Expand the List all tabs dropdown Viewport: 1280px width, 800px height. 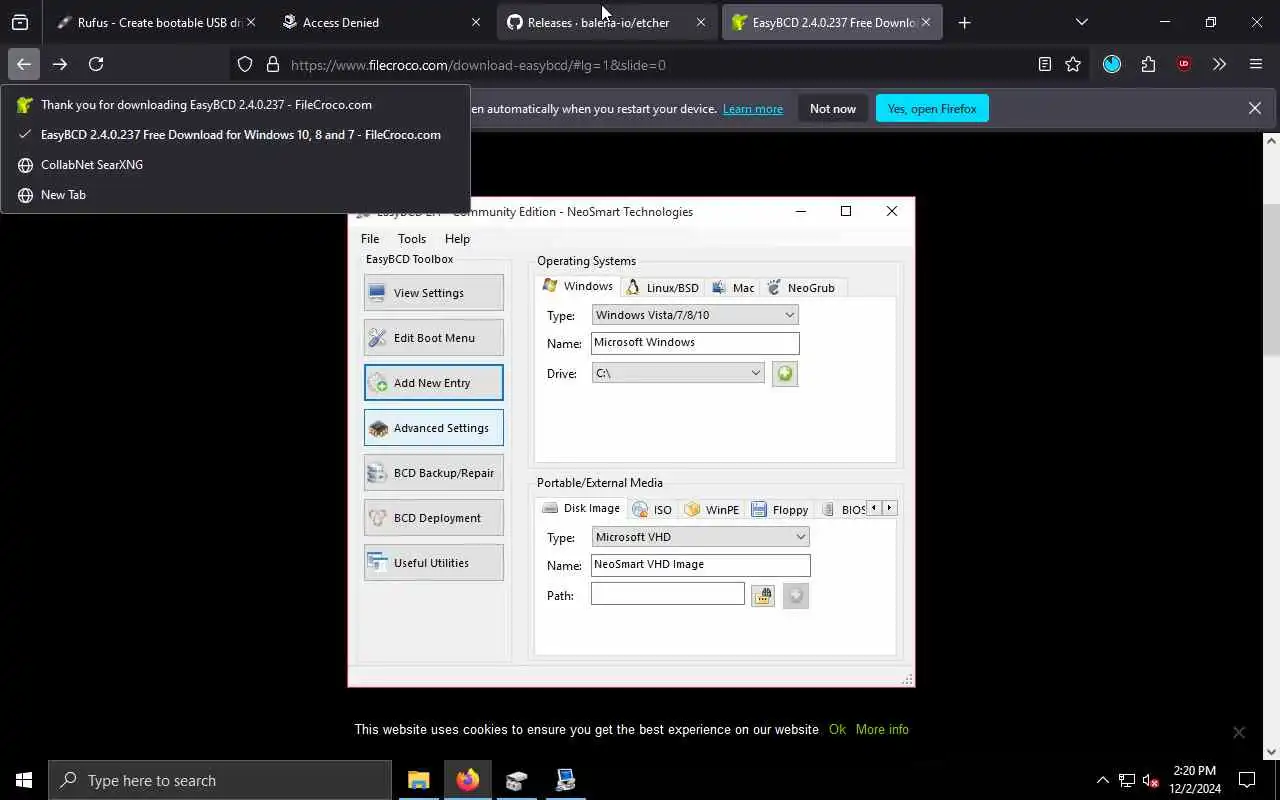click(1081, 22)
